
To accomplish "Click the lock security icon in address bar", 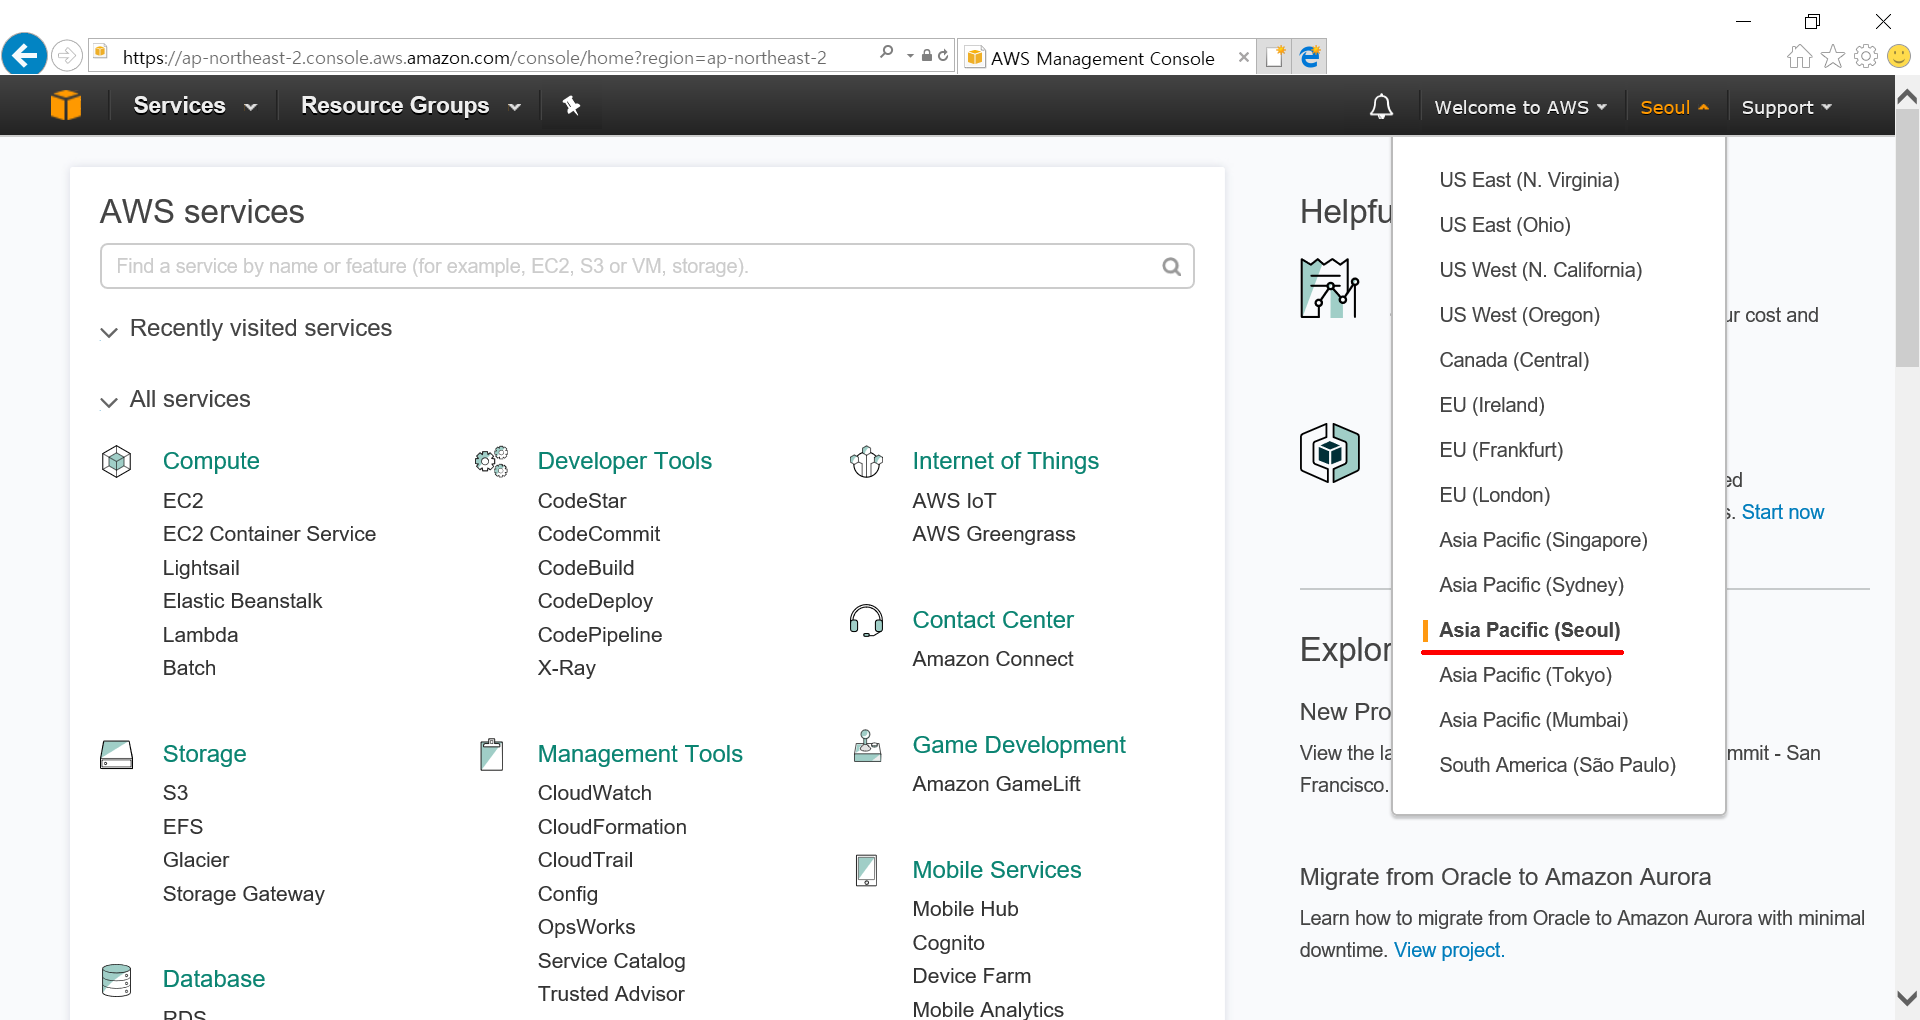I will click(927, 56).
